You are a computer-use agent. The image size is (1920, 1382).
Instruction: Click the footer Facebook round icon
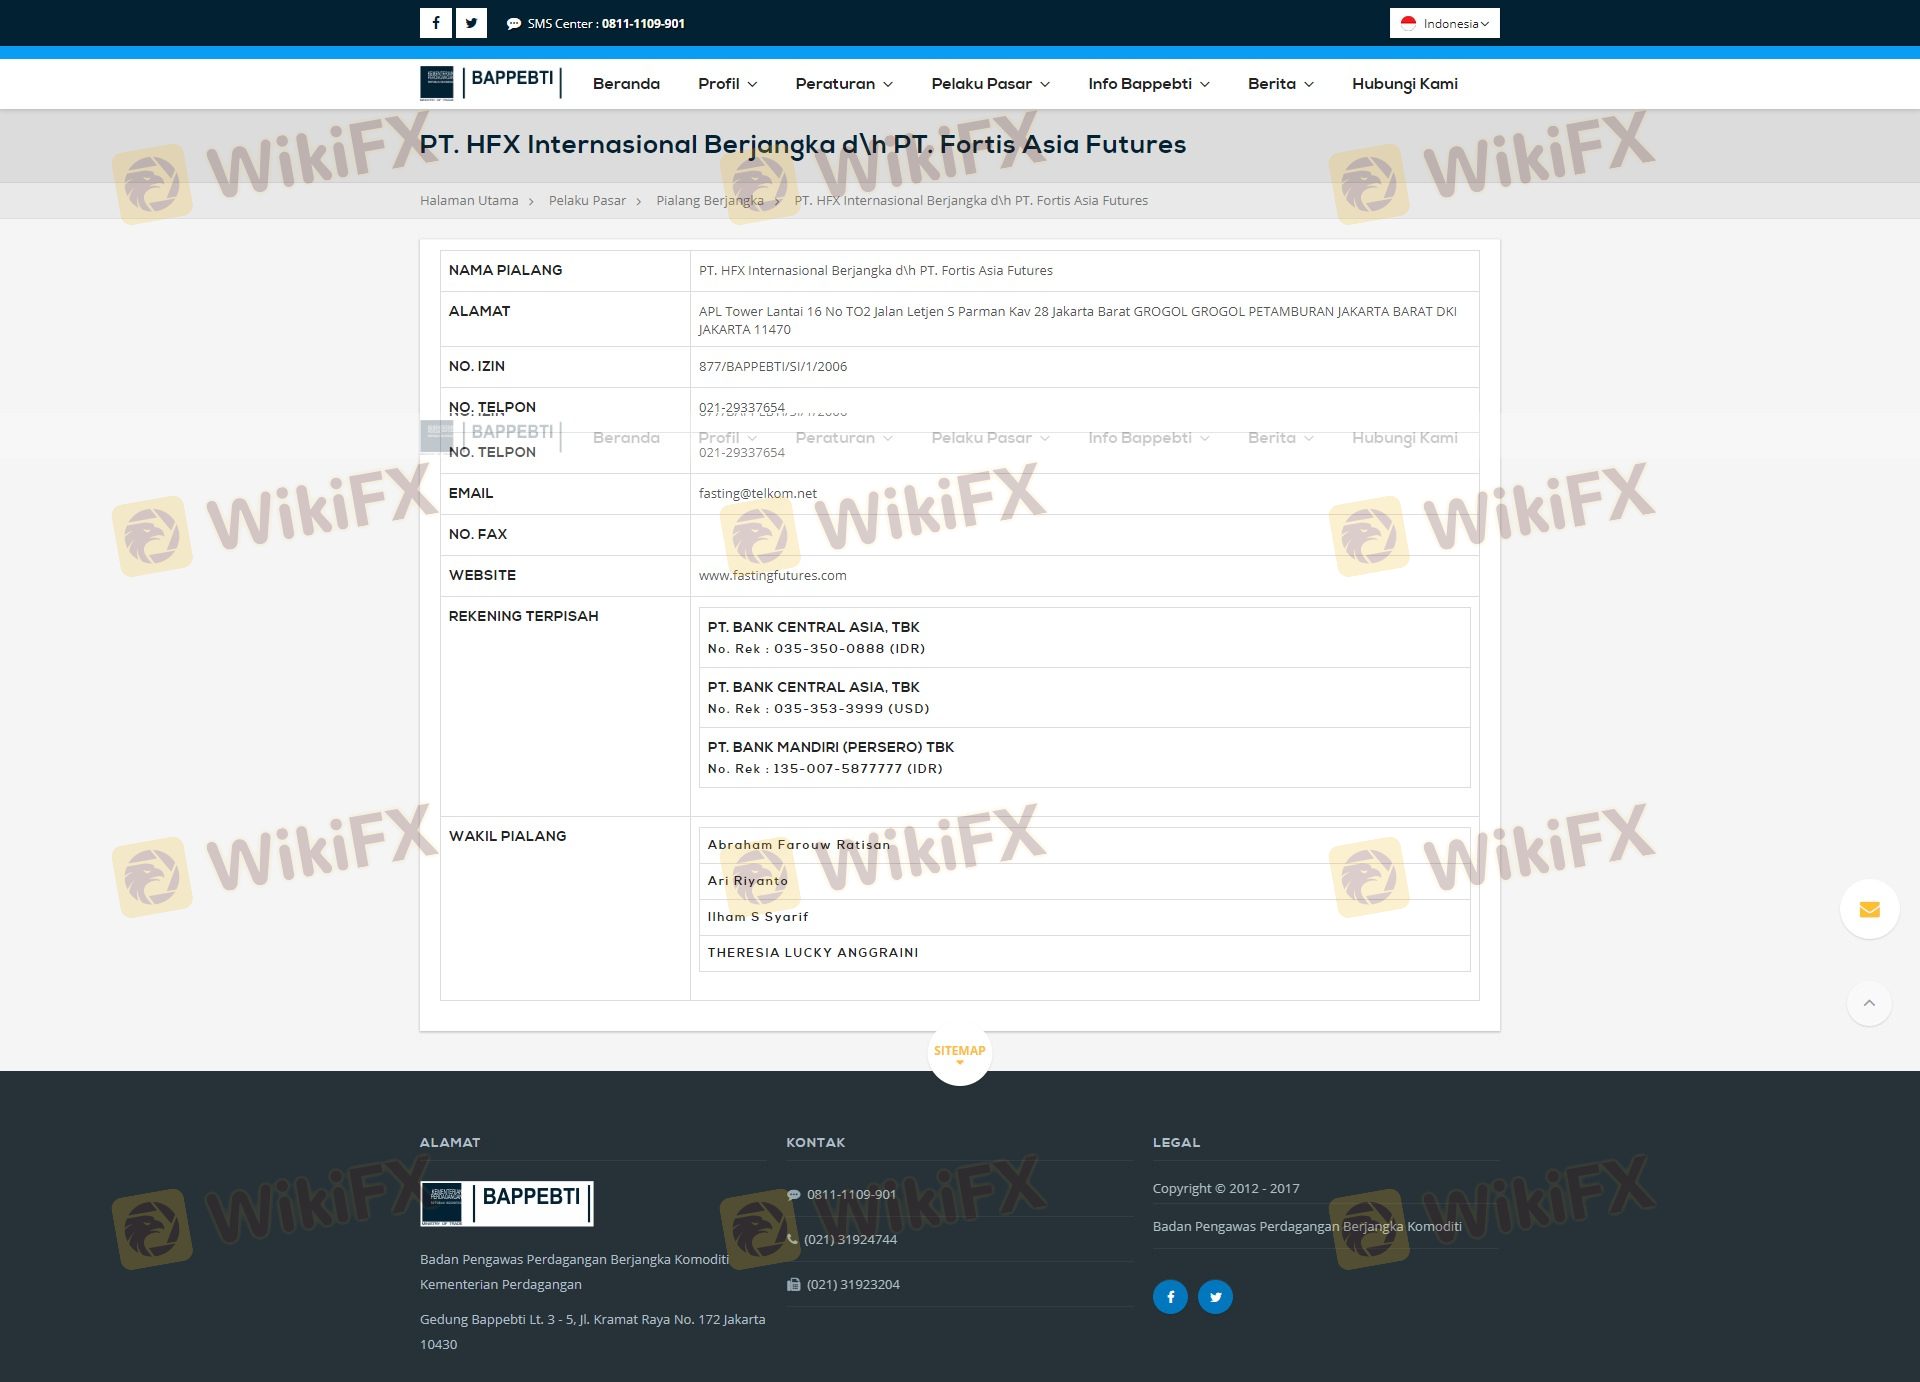coord(1170,1297)
